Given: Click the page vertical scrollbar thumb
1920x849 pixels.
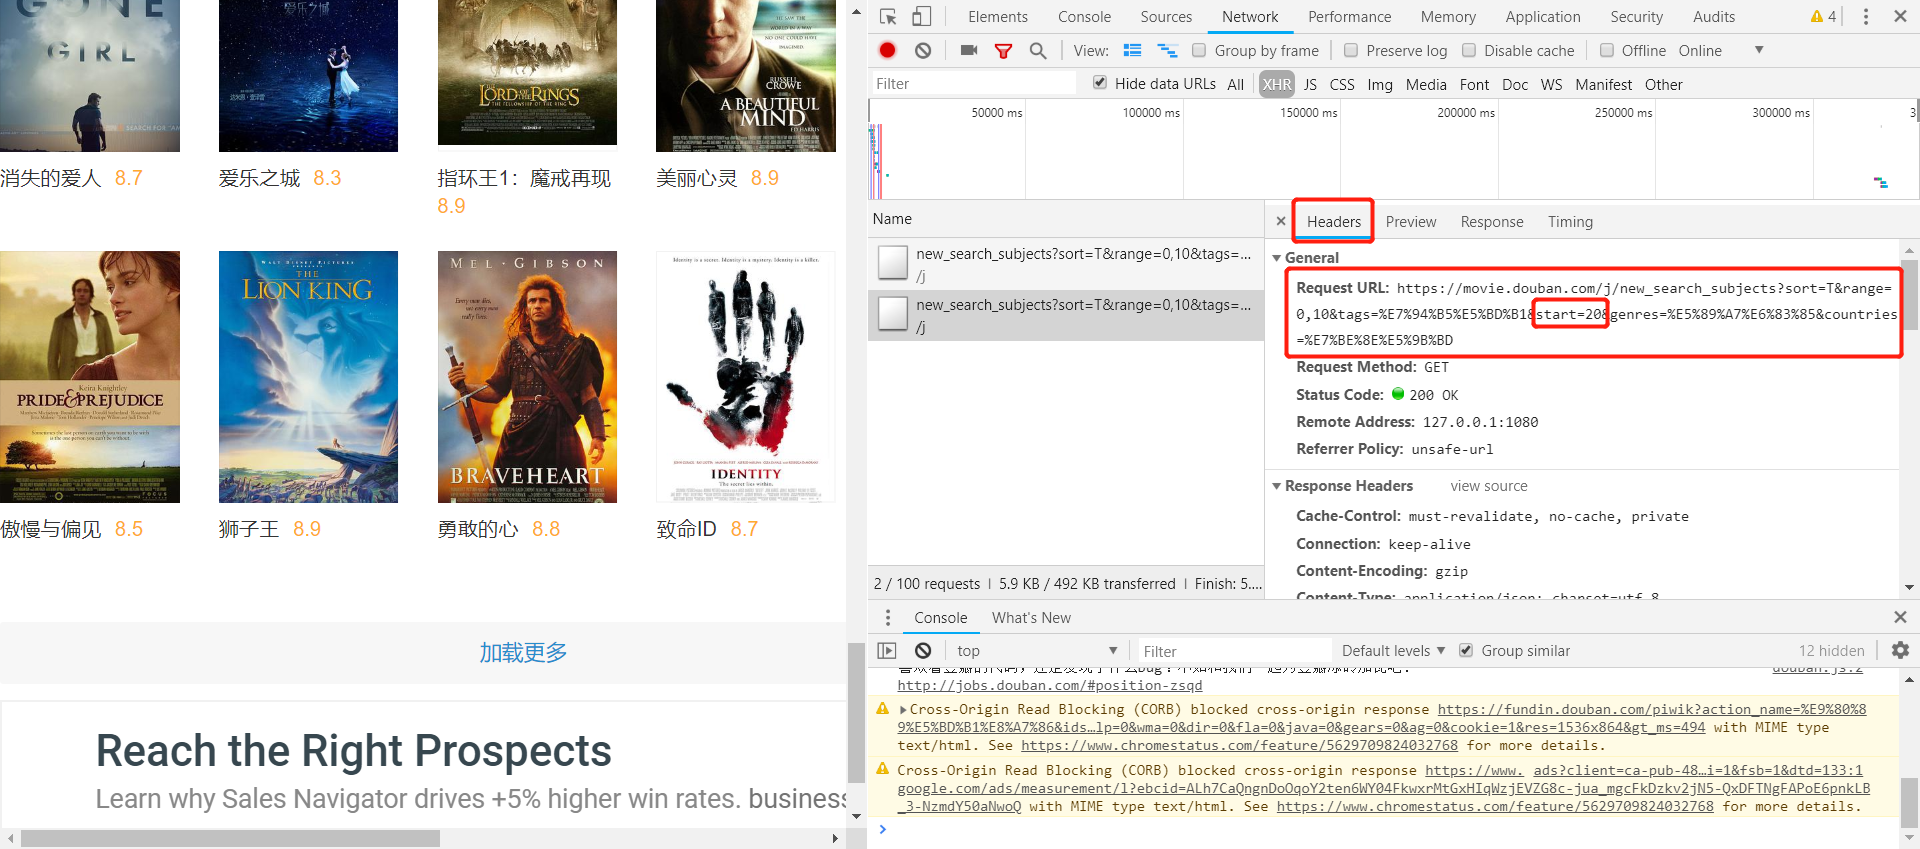Looking at the screenshot, I should 856,712.
